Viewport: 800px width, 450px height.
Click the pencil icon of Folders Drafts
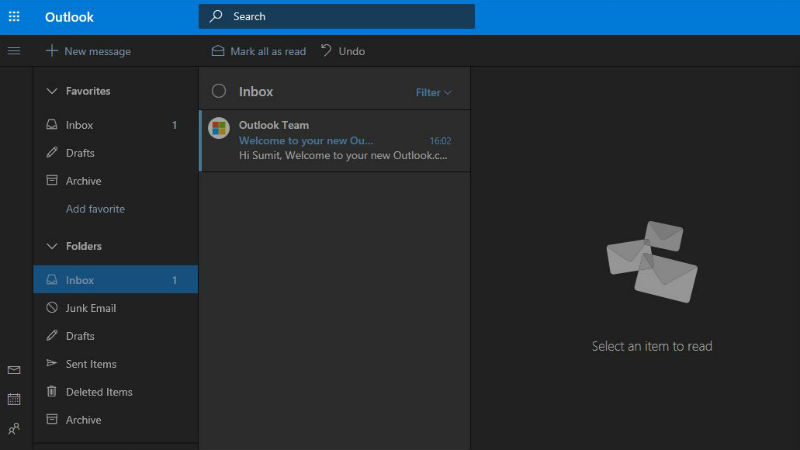pyautogui.click(x=52, y=336)
